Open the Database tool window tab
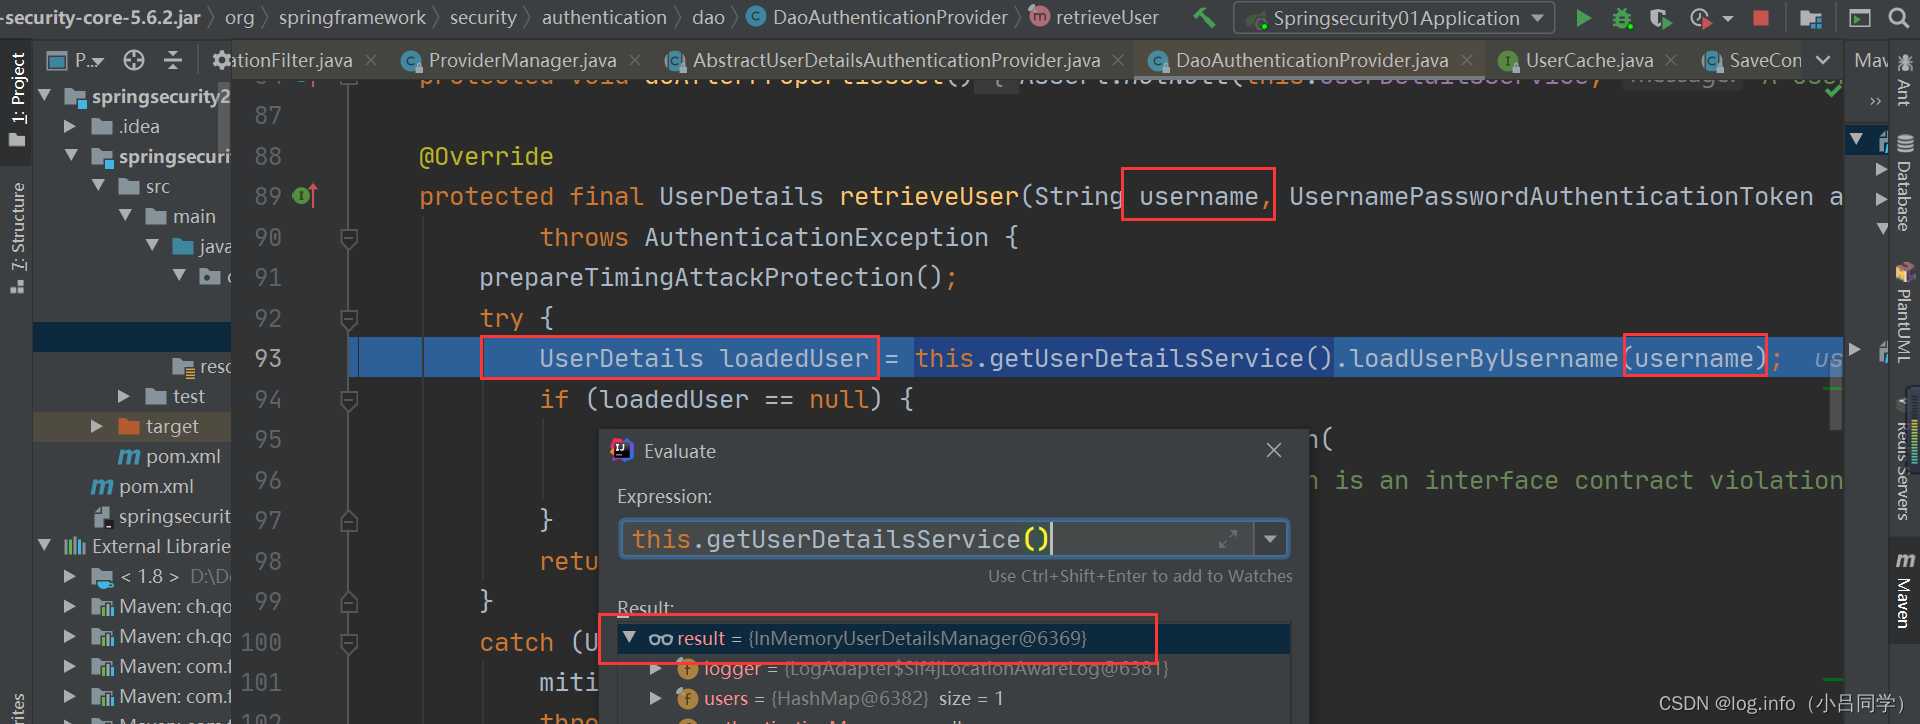This screenshot has width=1920, height=724. 1904,183
